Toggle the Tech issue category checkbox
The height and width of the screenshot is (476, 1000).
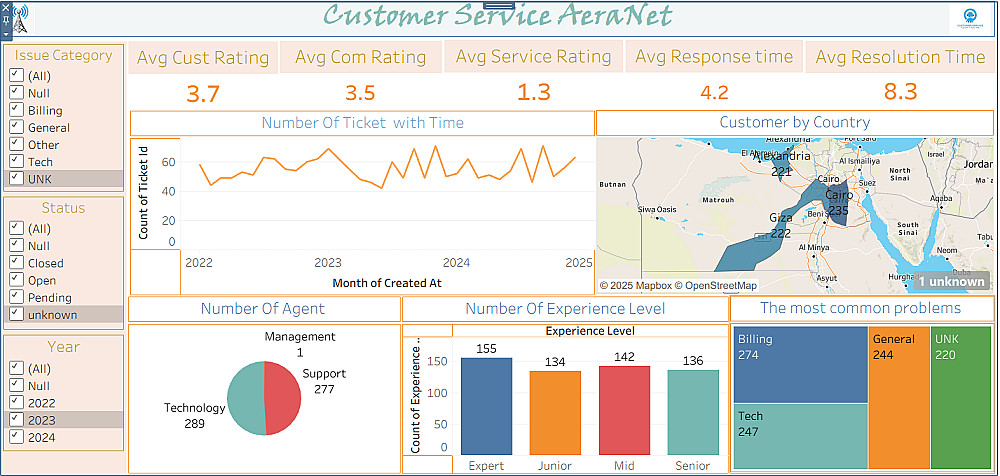click(x=16, y=162)
